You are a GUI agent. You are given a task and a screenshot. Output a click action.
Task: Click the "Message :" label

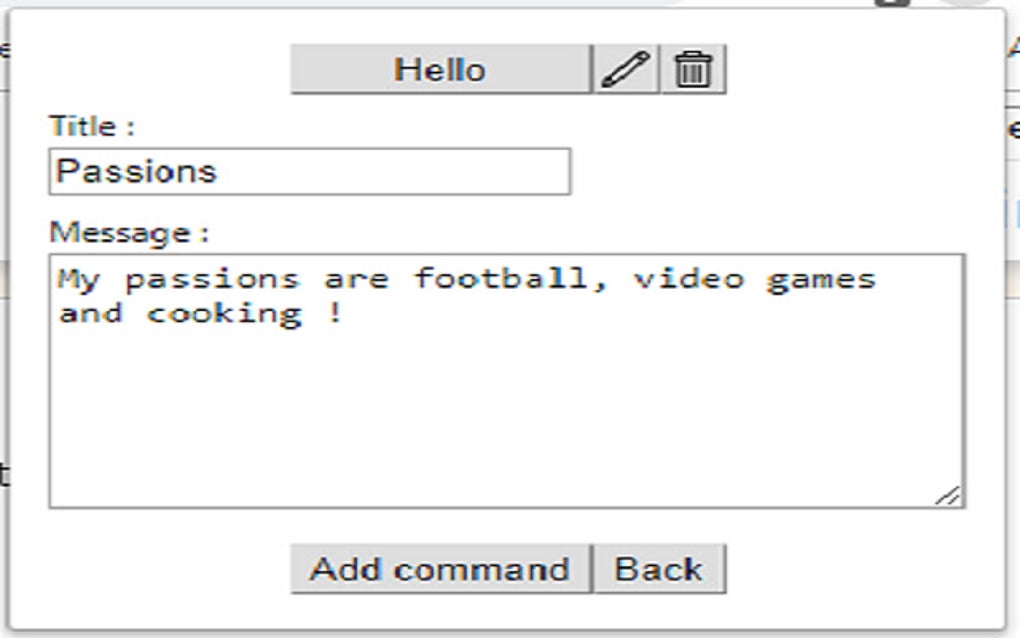coord(129,234)
